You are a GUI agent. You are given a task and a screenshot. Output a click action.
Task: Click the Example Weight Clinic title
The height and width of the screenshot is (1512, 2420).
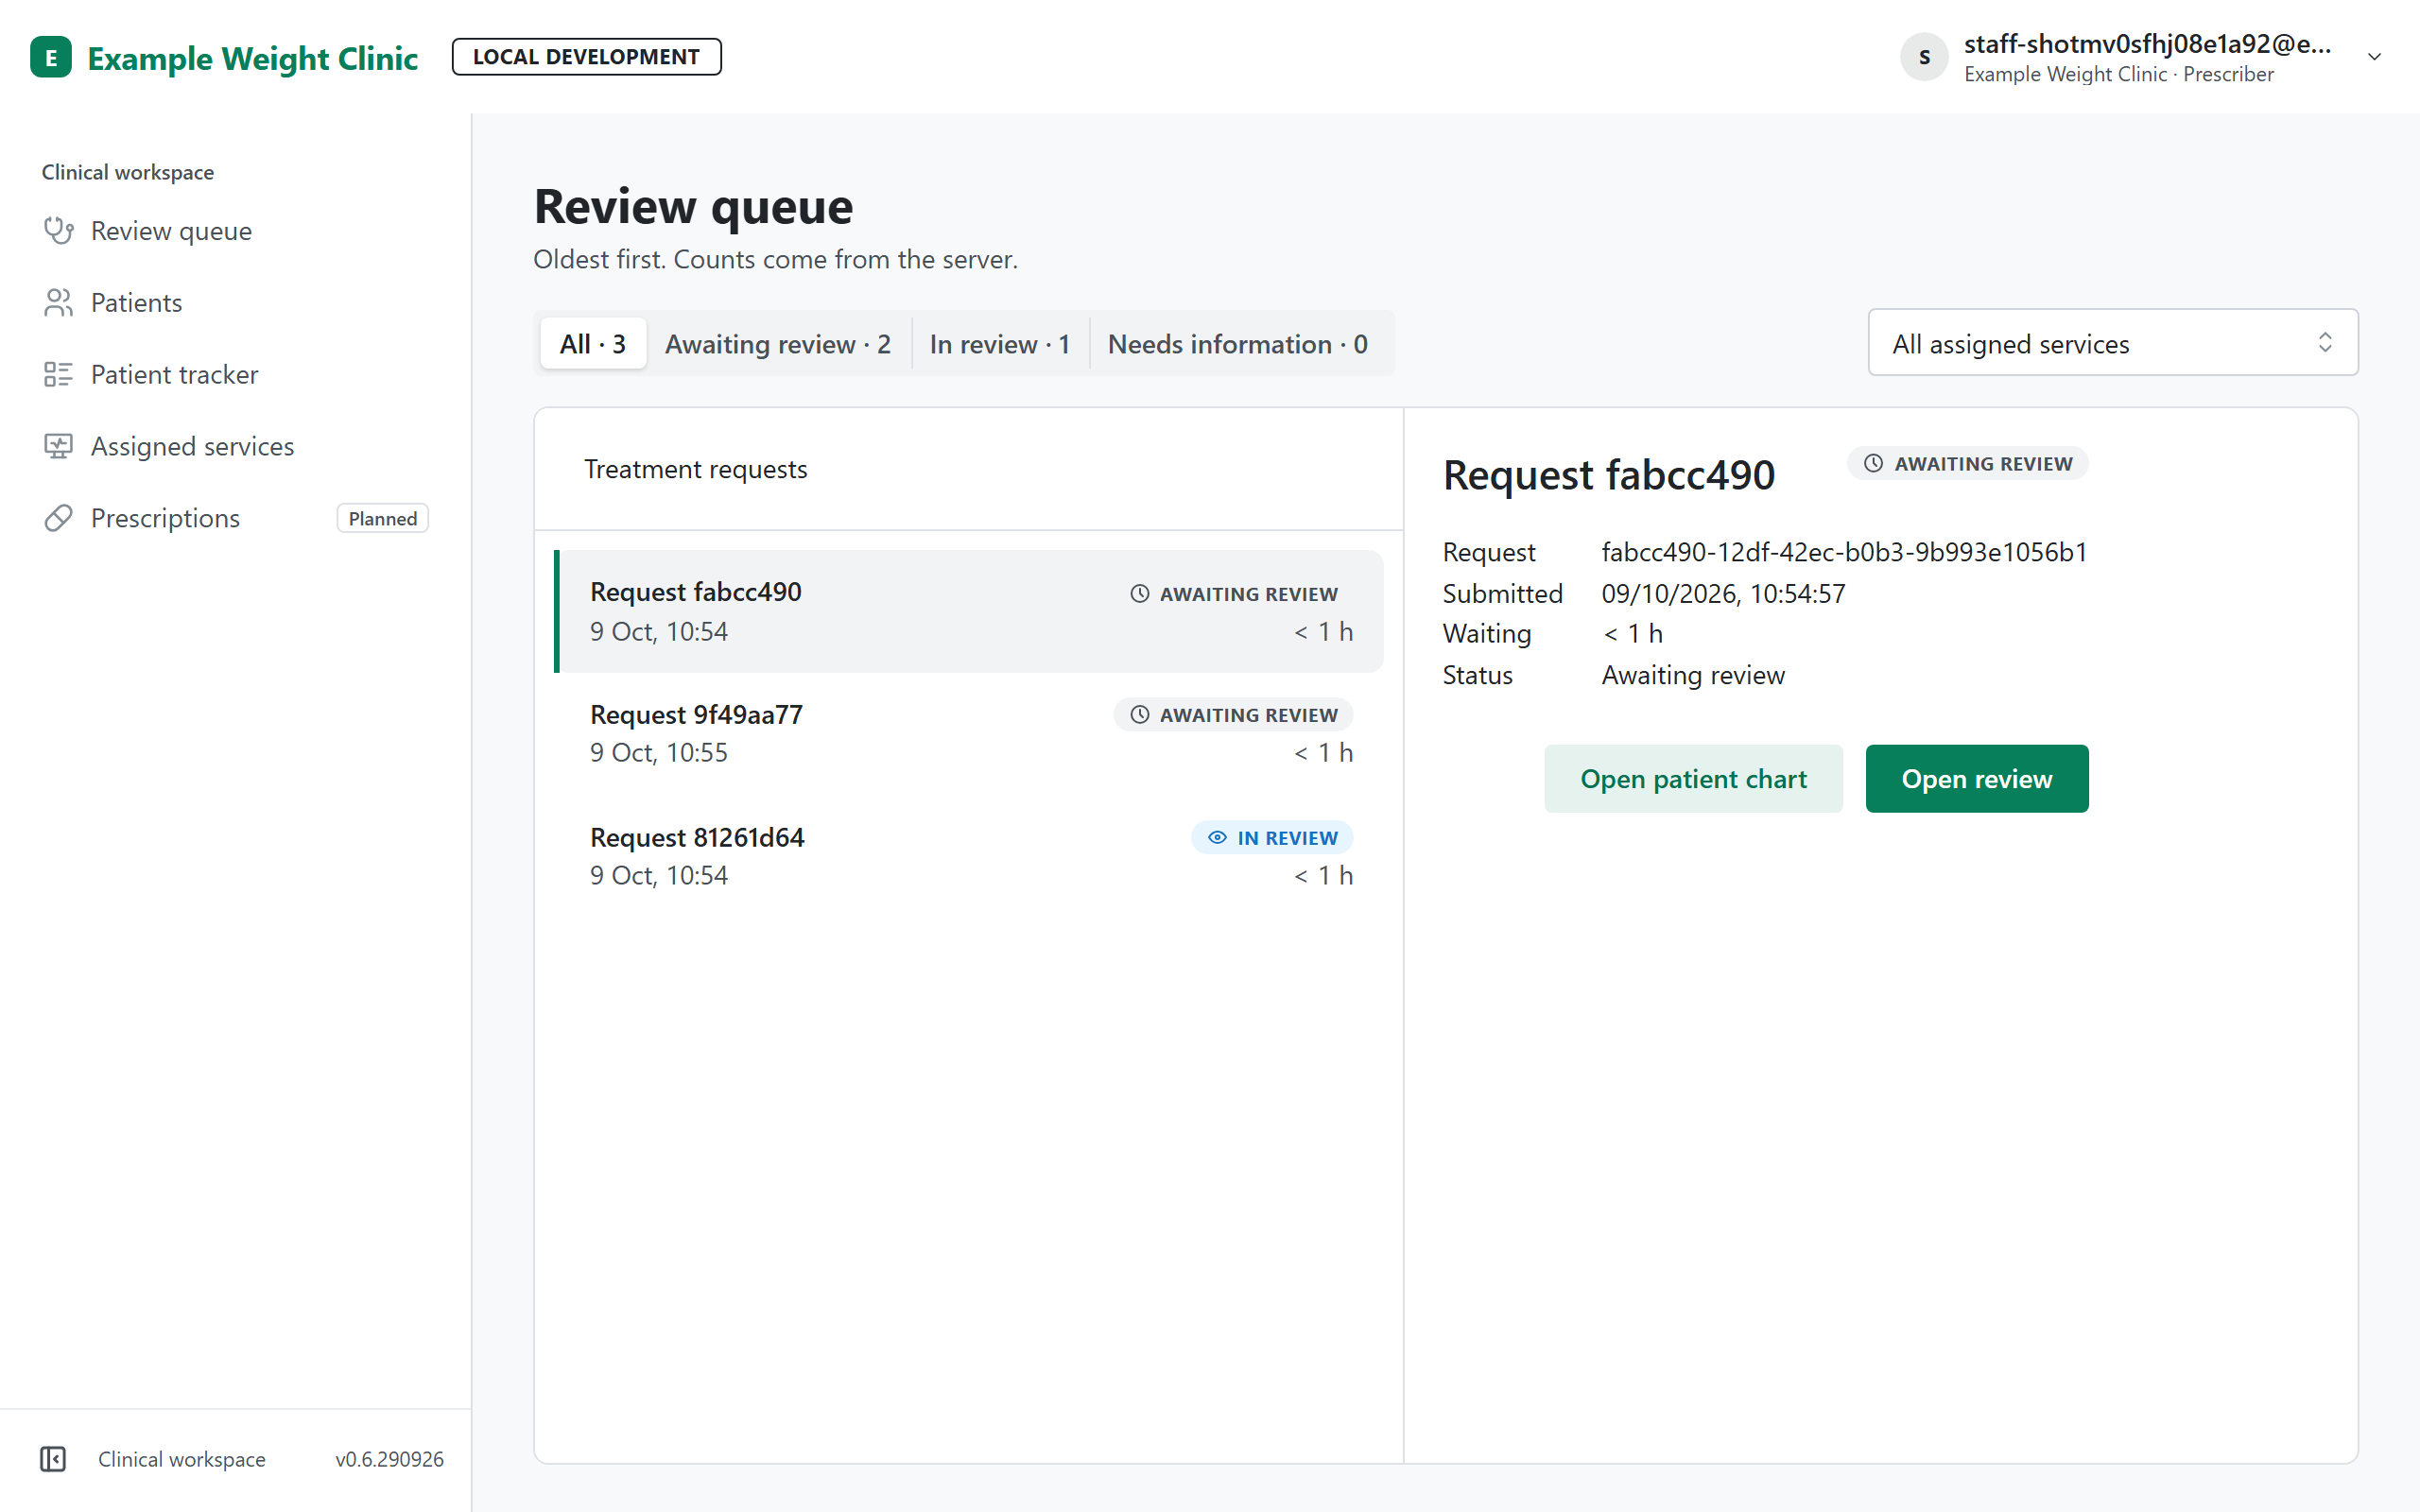click(x=253, y=58)
